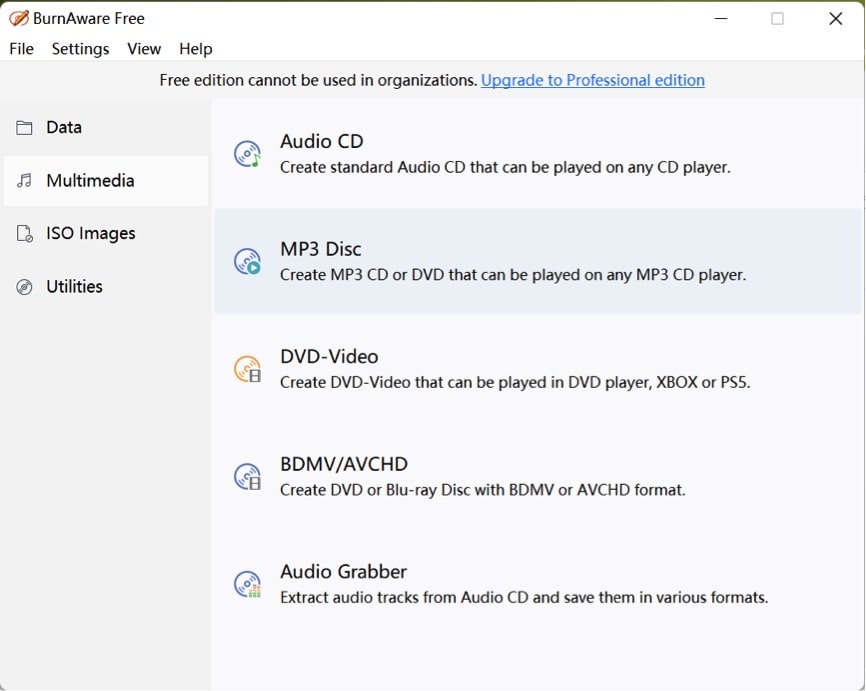
Task: Open the View menu
Action: [x=144, y=49]
